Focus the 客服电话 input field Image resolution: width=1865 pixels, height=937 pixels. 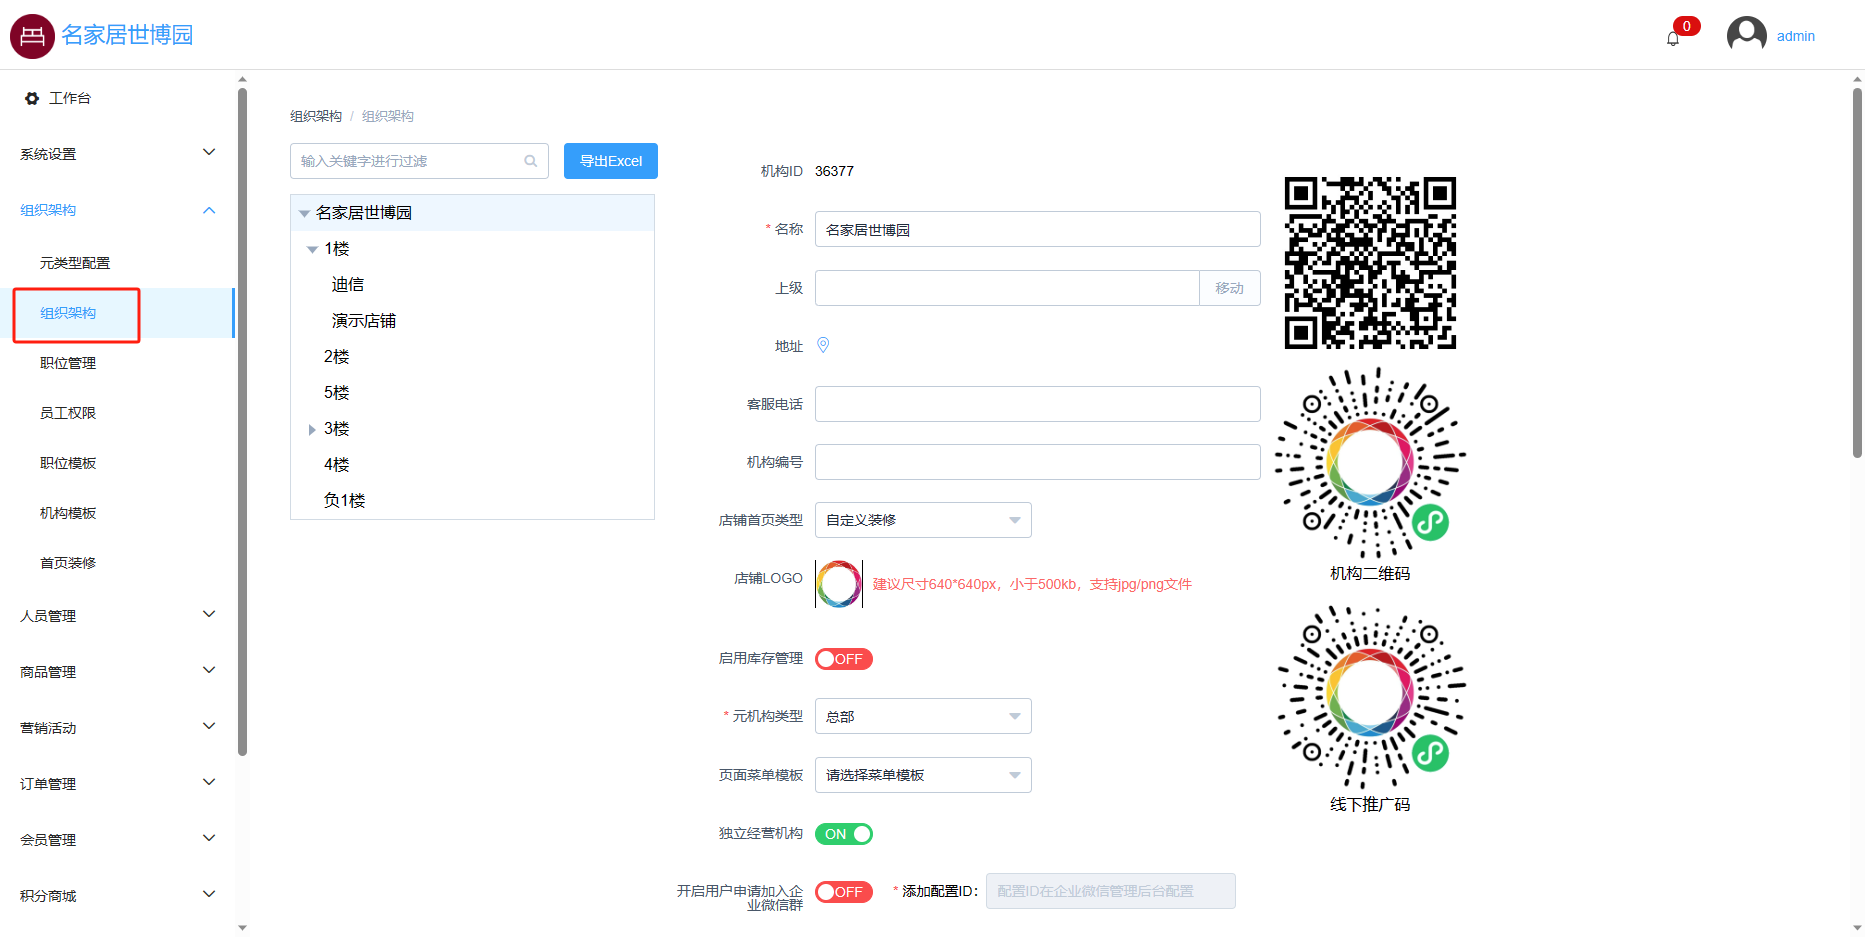[1037, 404]
